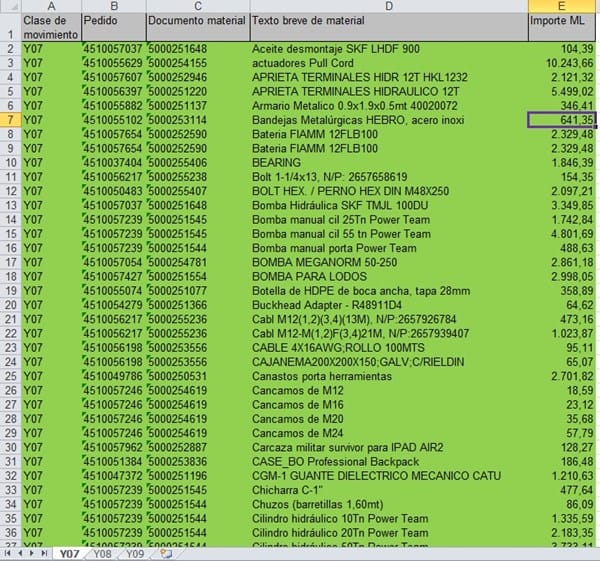Go to next sheet navigation arrow
This screenshot has width=600, height=561.
[32, 553]
